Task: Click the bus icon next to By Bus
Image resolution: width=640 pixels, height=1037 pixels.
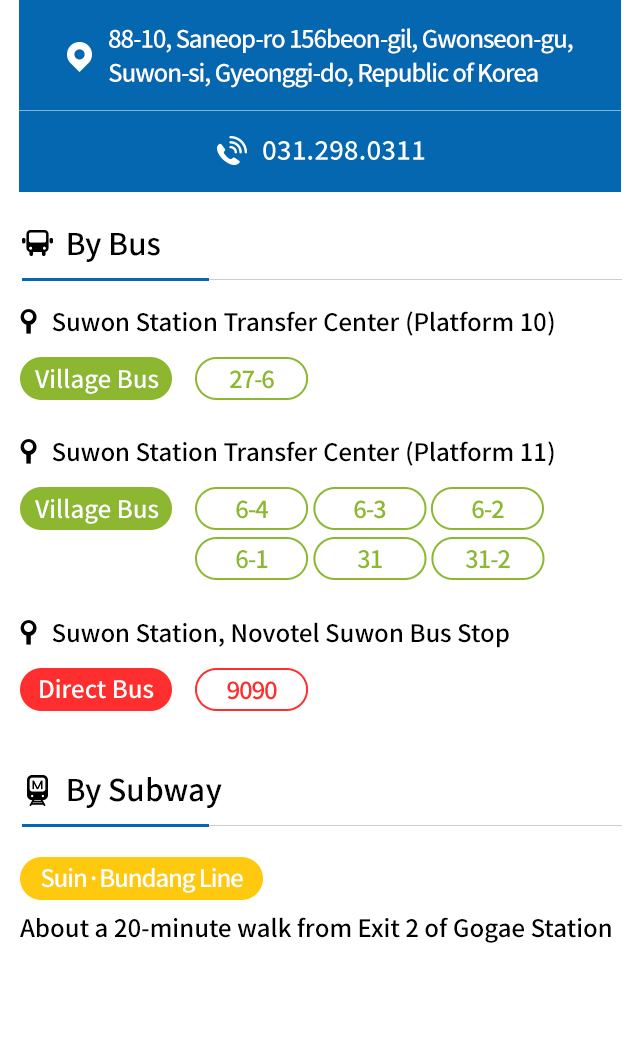Action: (38, 243)
